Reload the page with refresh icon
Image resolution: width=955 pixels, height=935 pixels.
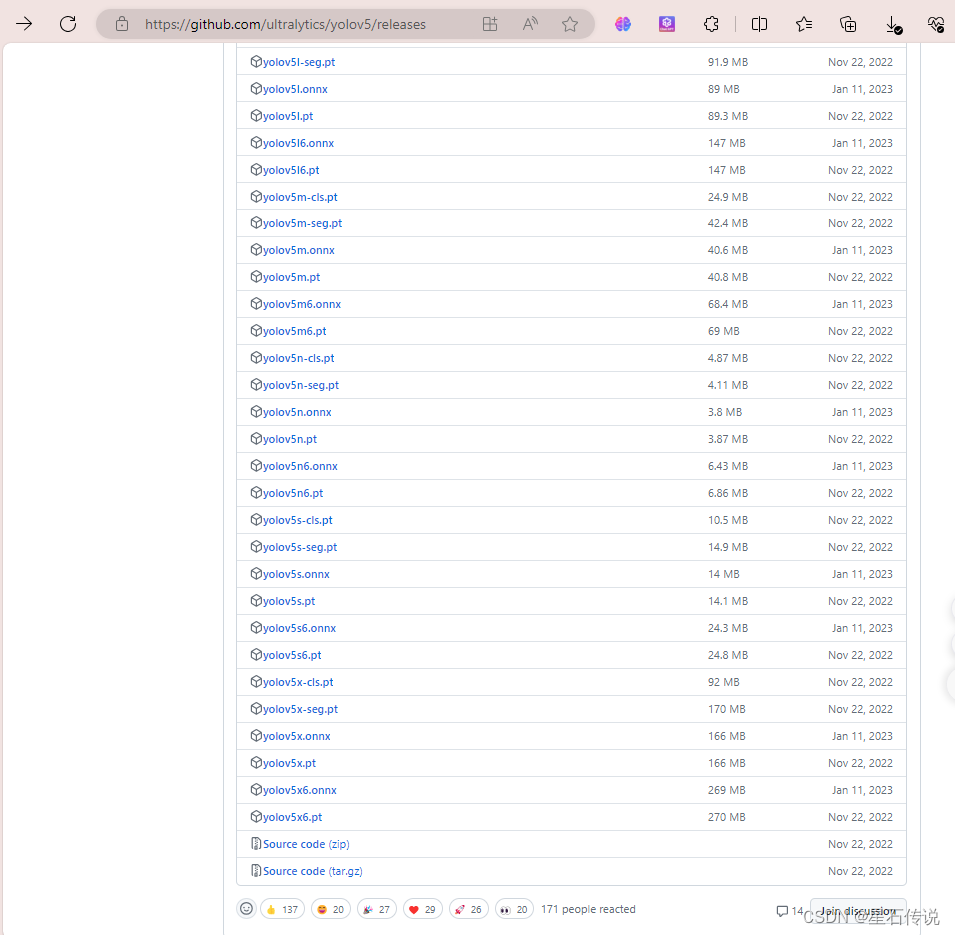[68, 24]
